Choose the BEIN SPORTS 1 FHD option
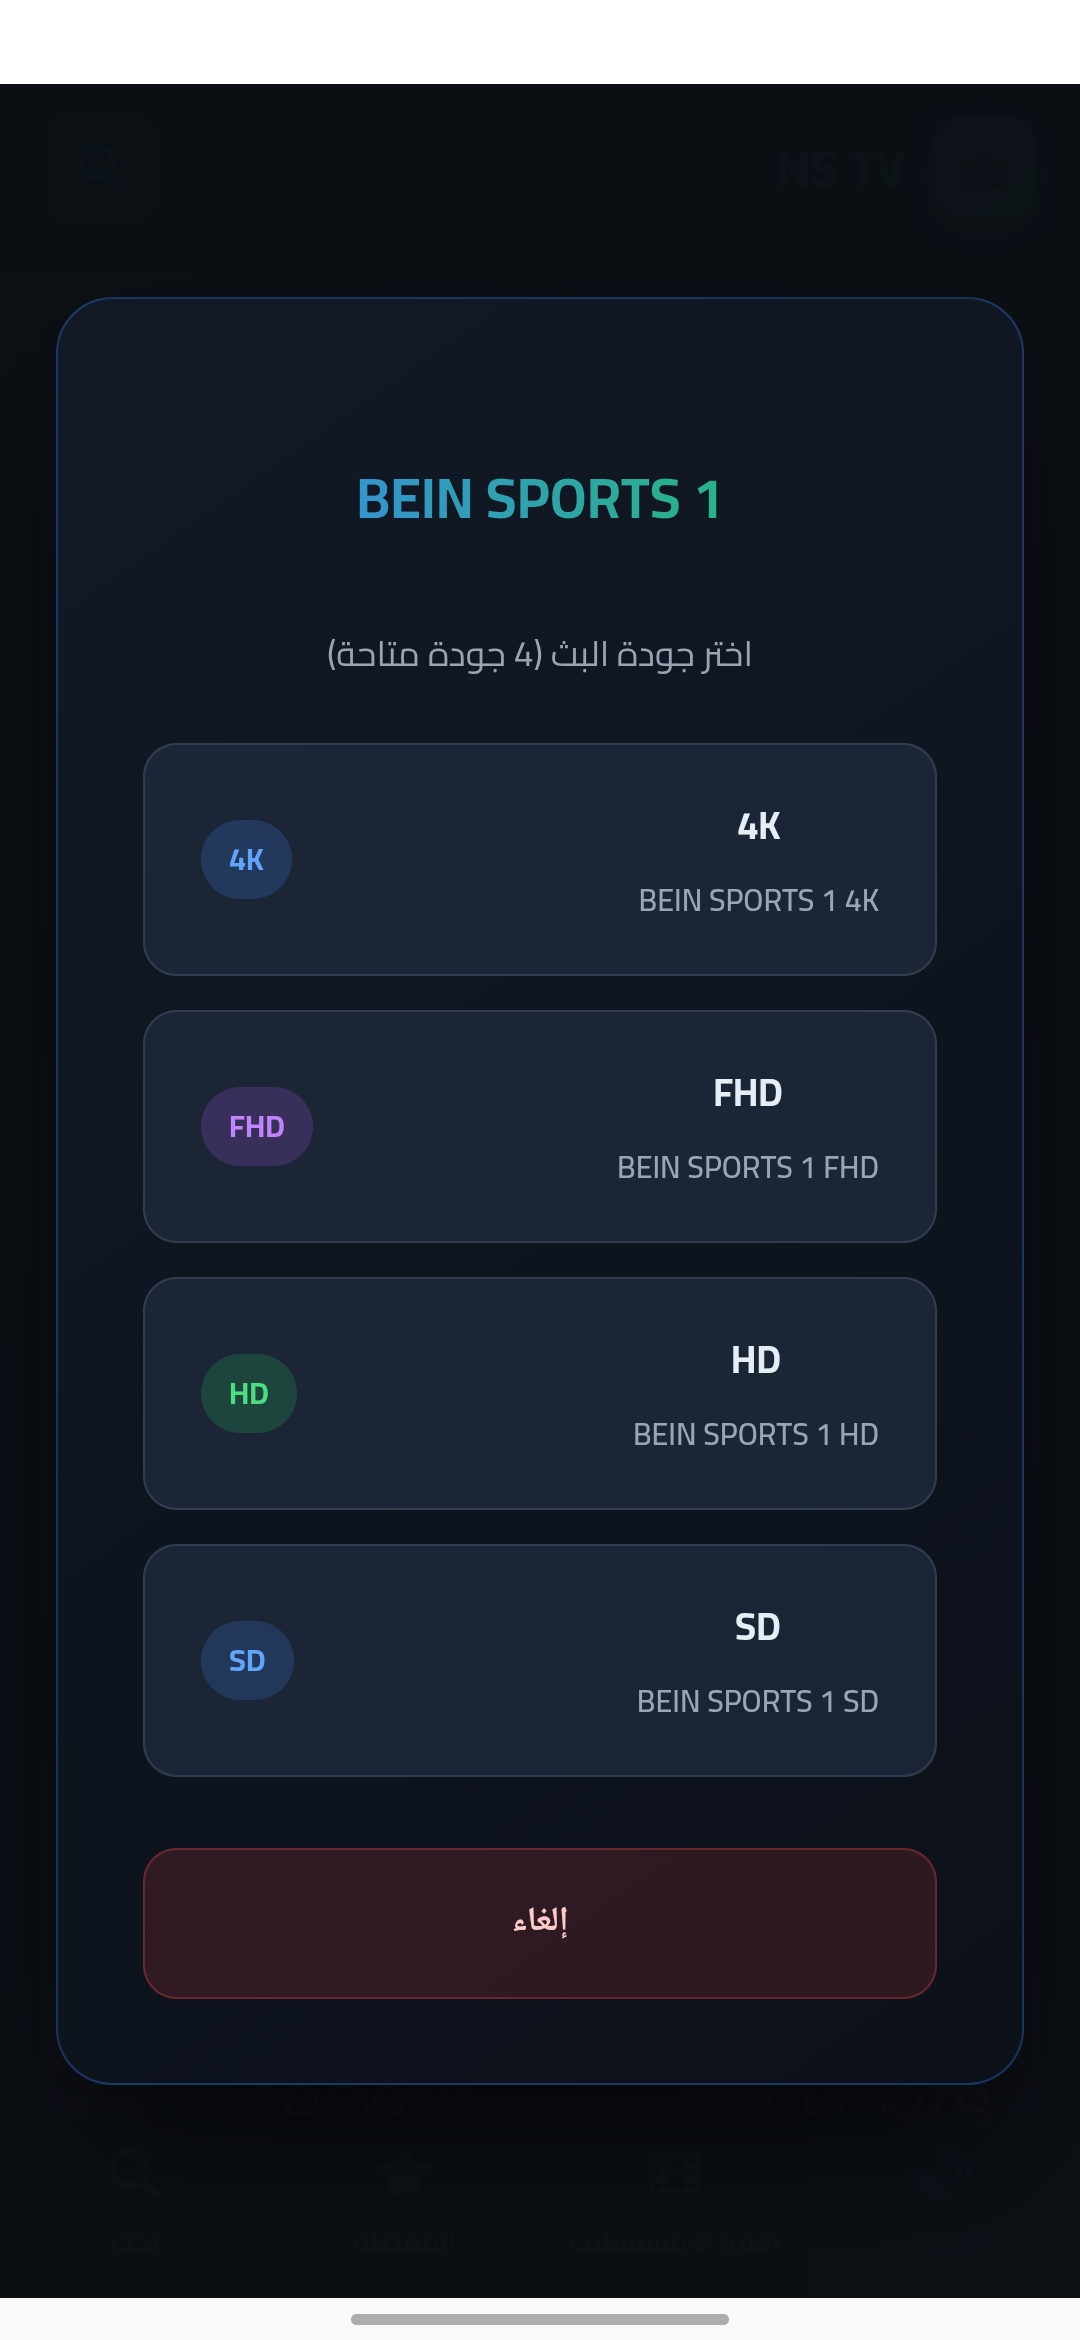The image size is (1080, 2340). tap(540, 1126)
